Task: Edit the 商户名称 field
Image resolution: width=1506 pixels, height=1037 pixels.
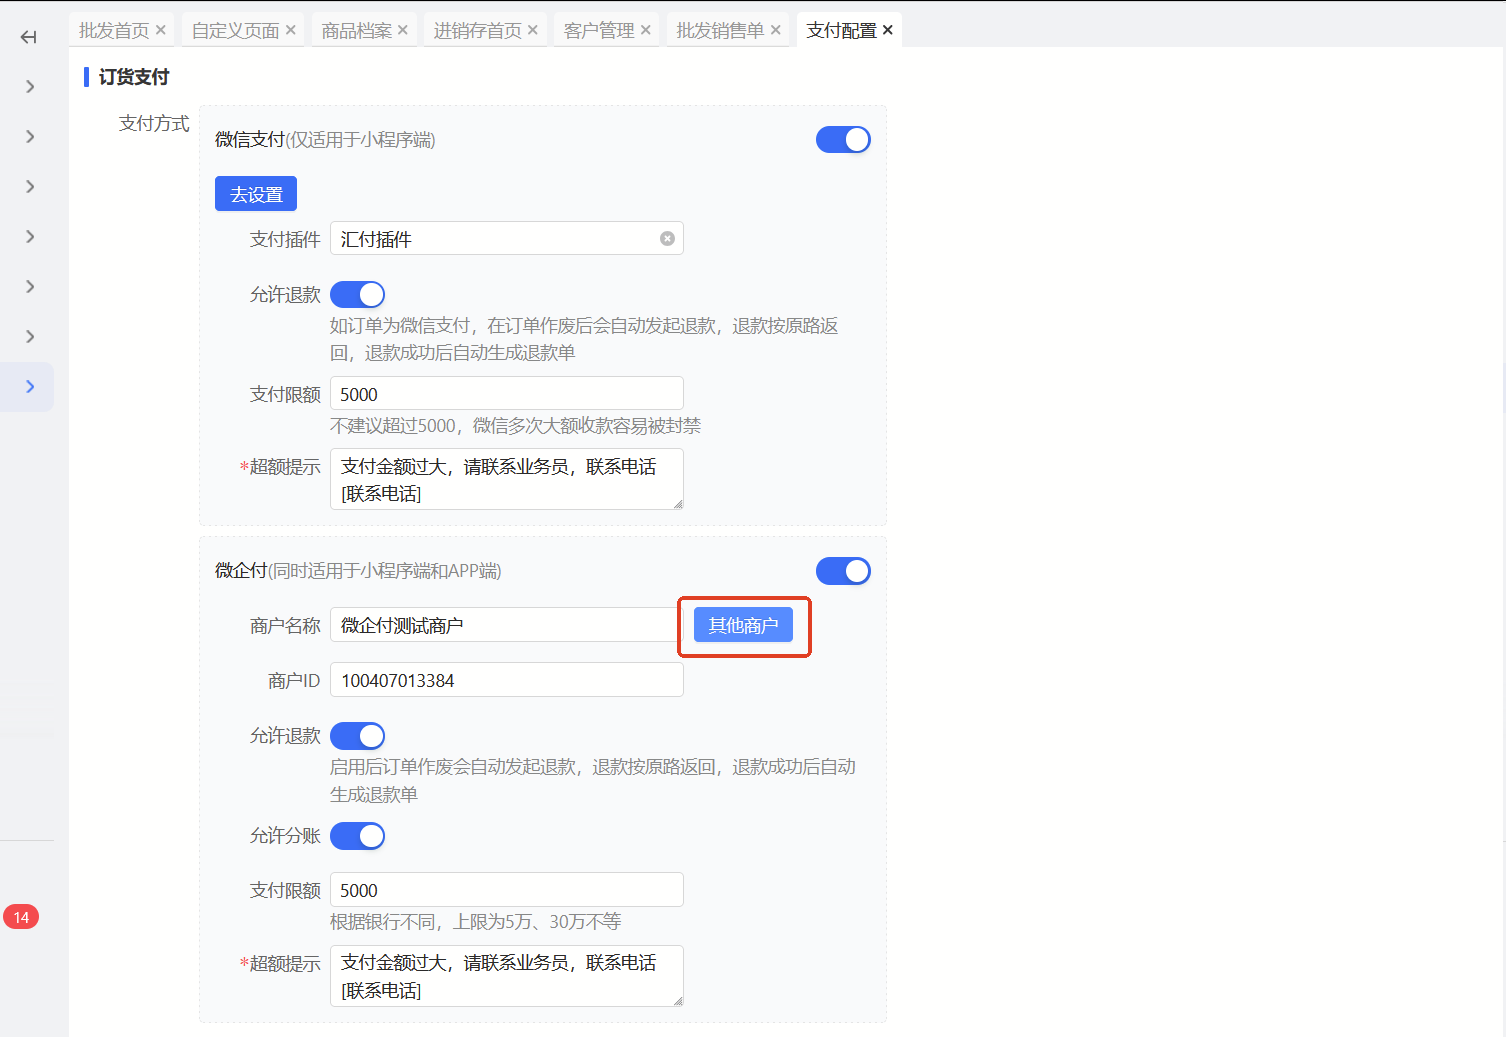Action: 507,625
